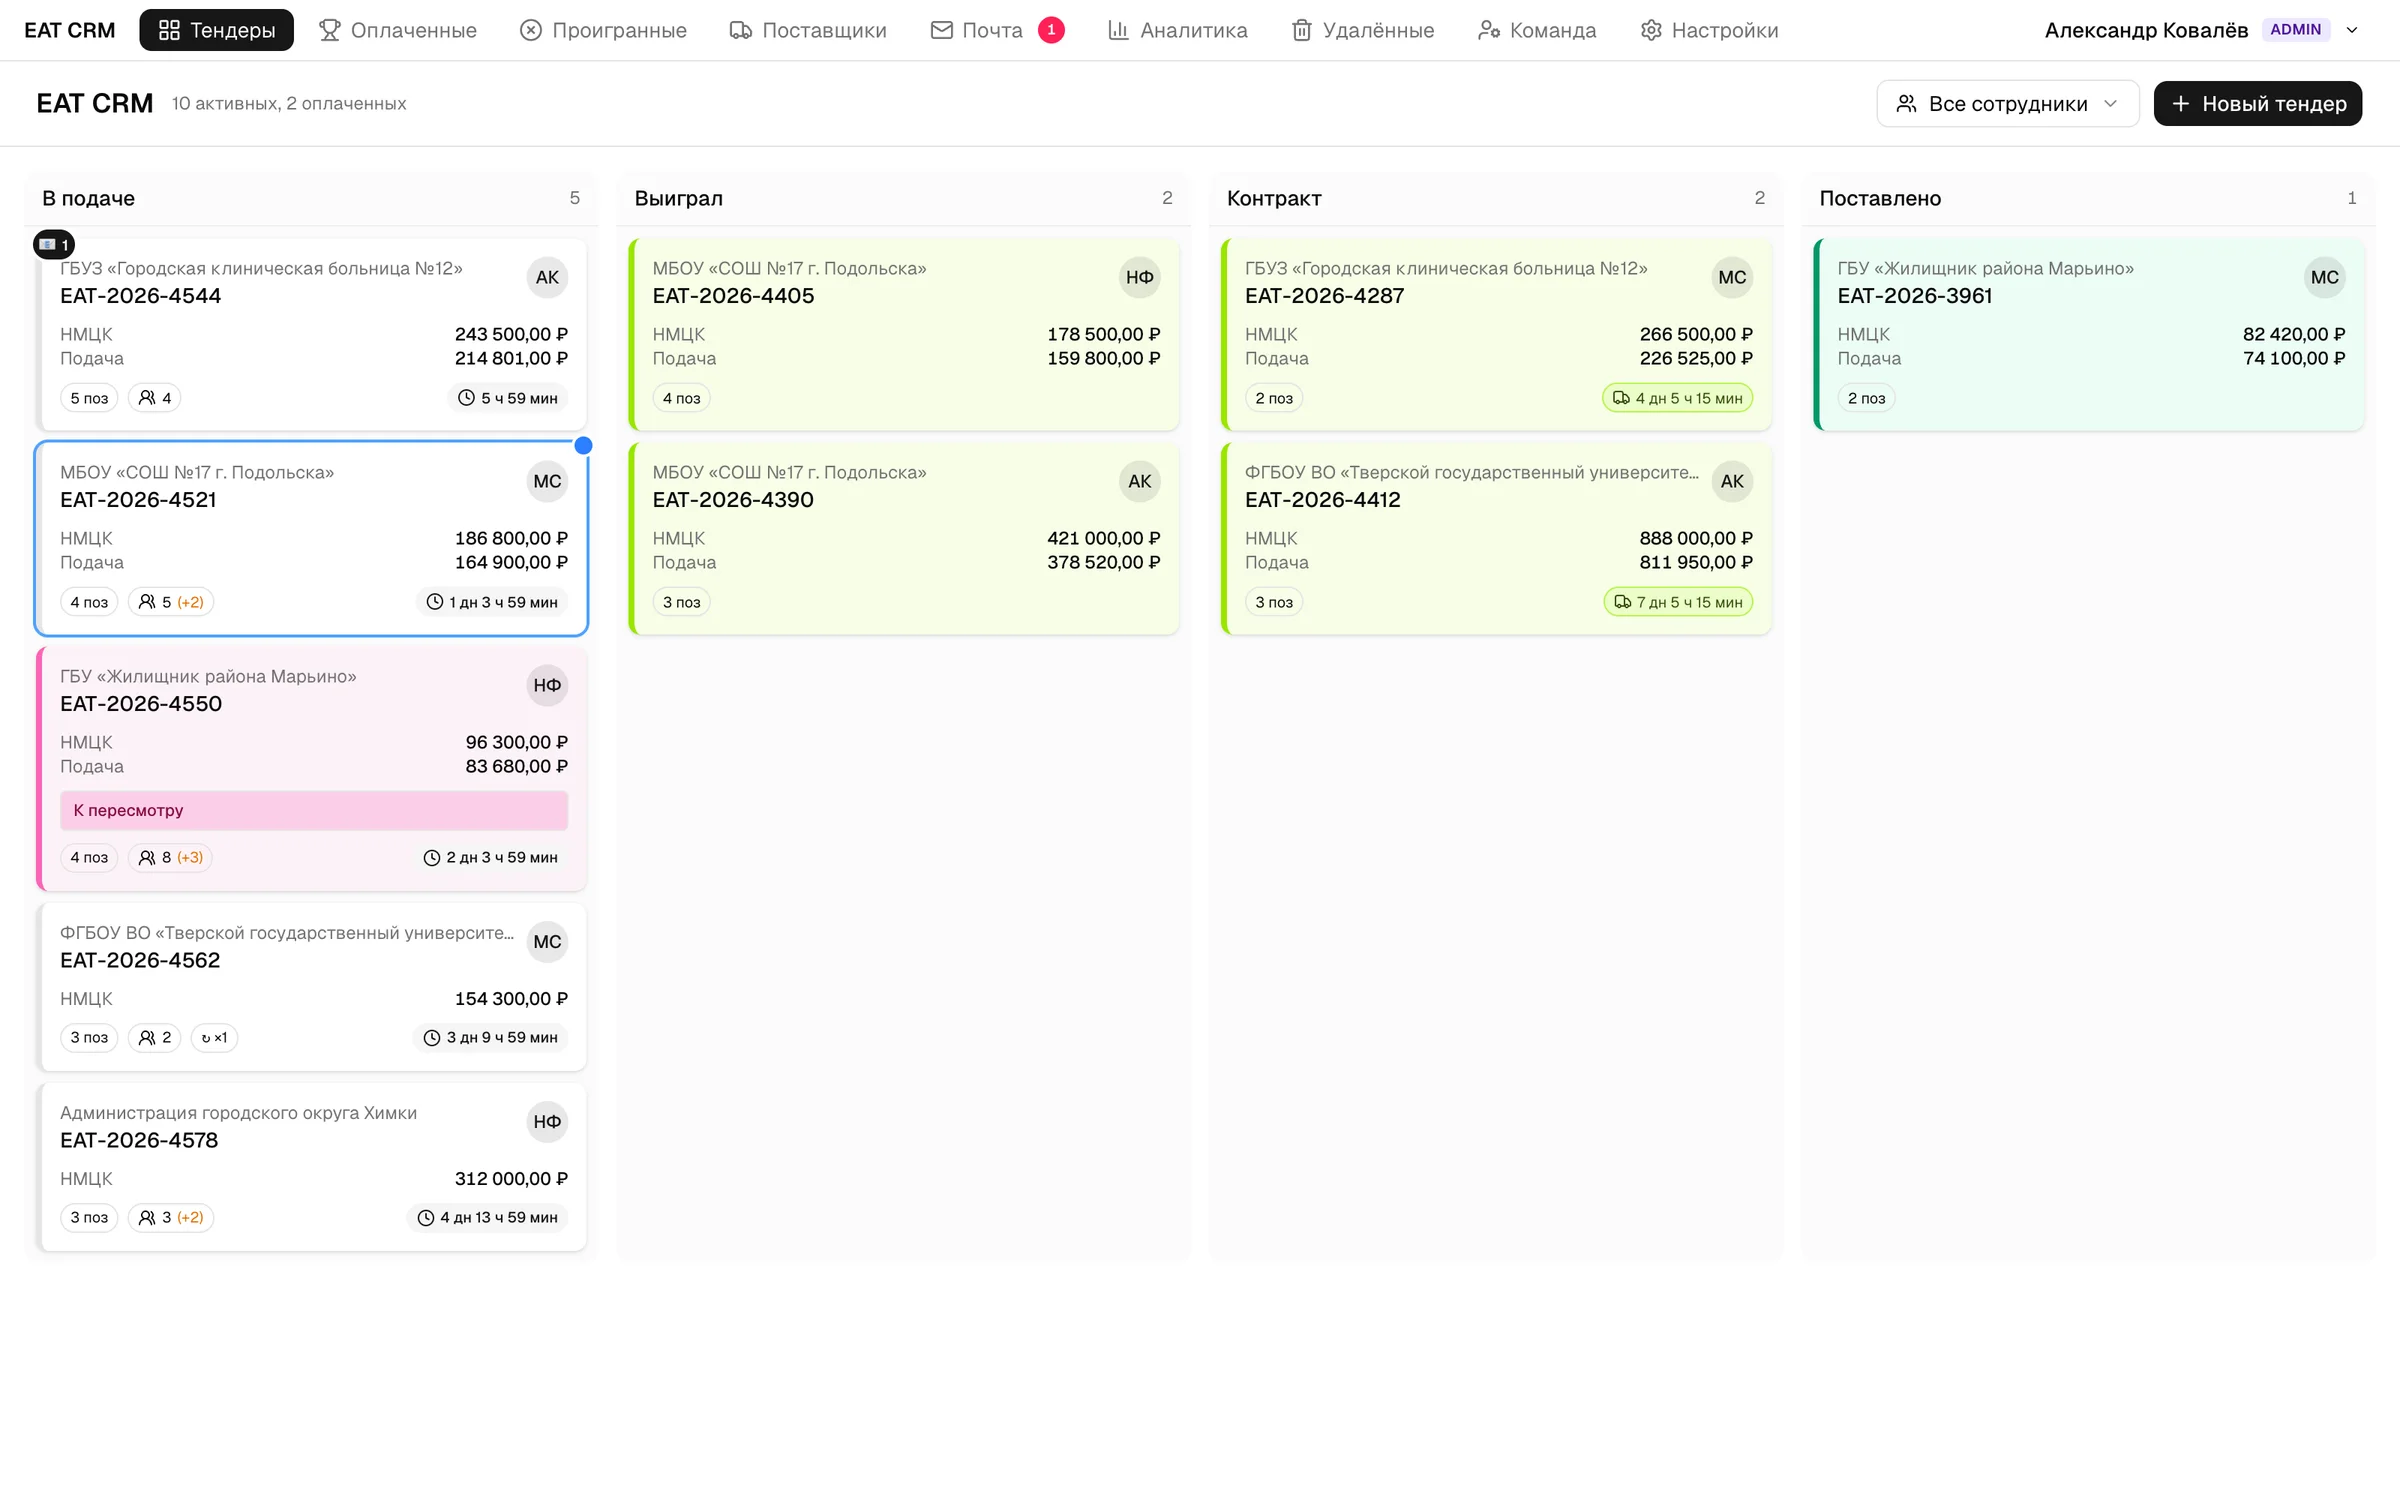Image resolution: width=2400 pixels, height=1500 pixels.
Task: Click the trash icon next to Удалённые
Action: point(1301,30)
